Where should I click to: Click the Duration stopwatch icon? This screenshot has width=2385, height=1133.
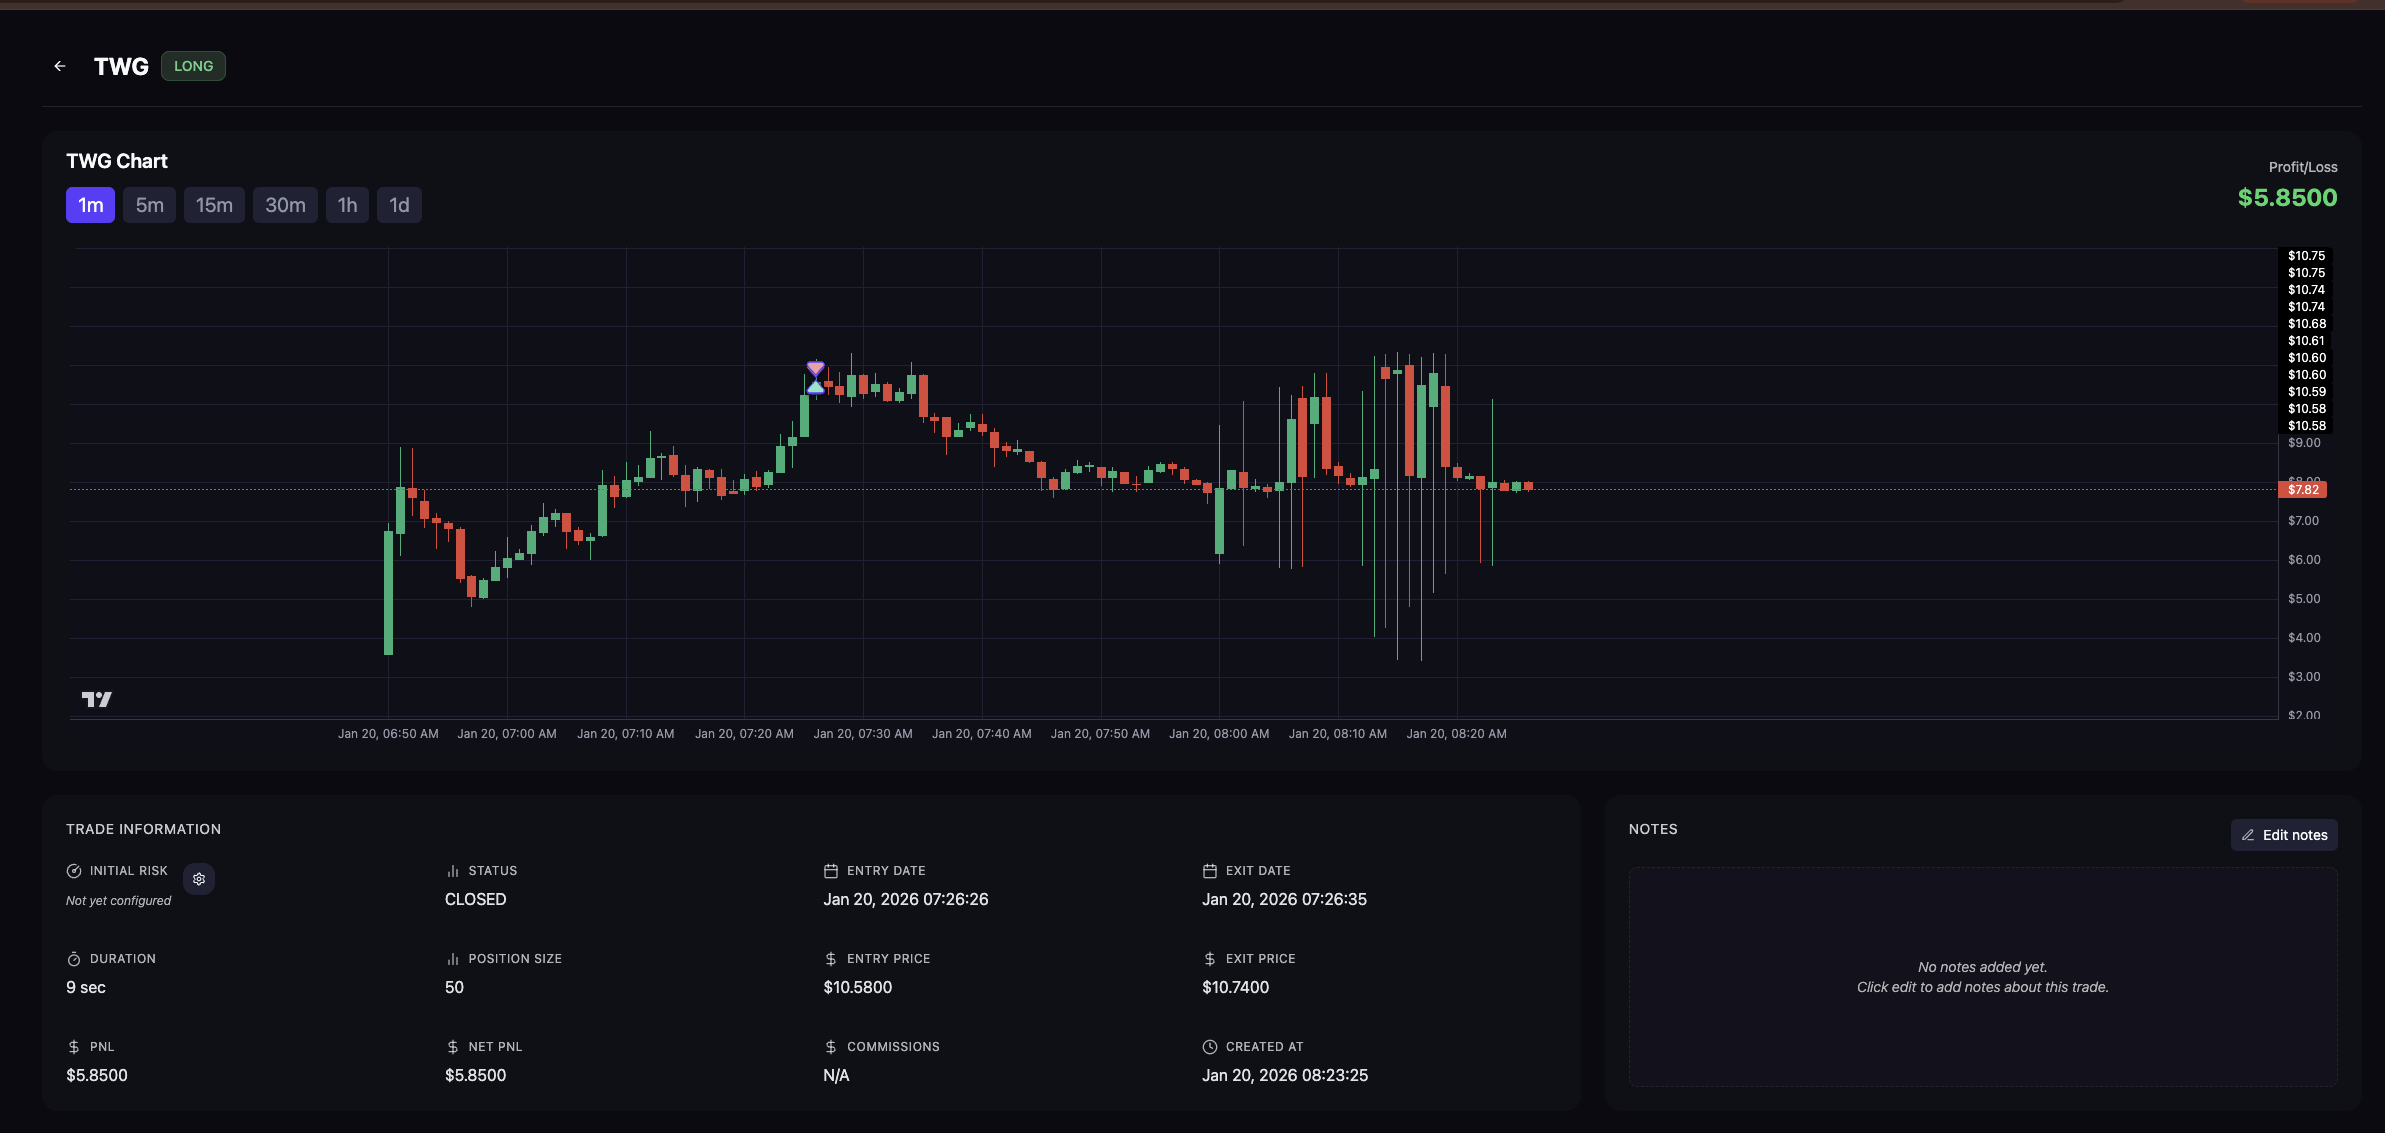pos(74,959)
